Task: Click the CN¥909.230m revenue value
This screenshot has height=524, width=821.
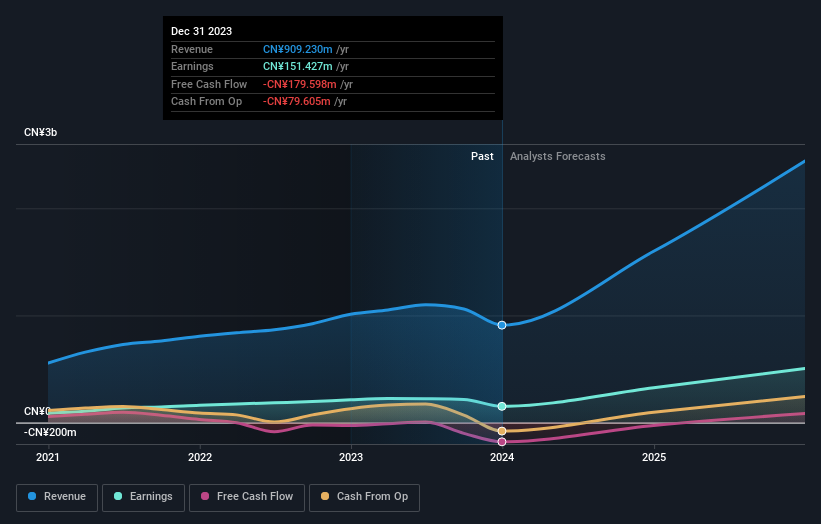Action: coord(297,49)
